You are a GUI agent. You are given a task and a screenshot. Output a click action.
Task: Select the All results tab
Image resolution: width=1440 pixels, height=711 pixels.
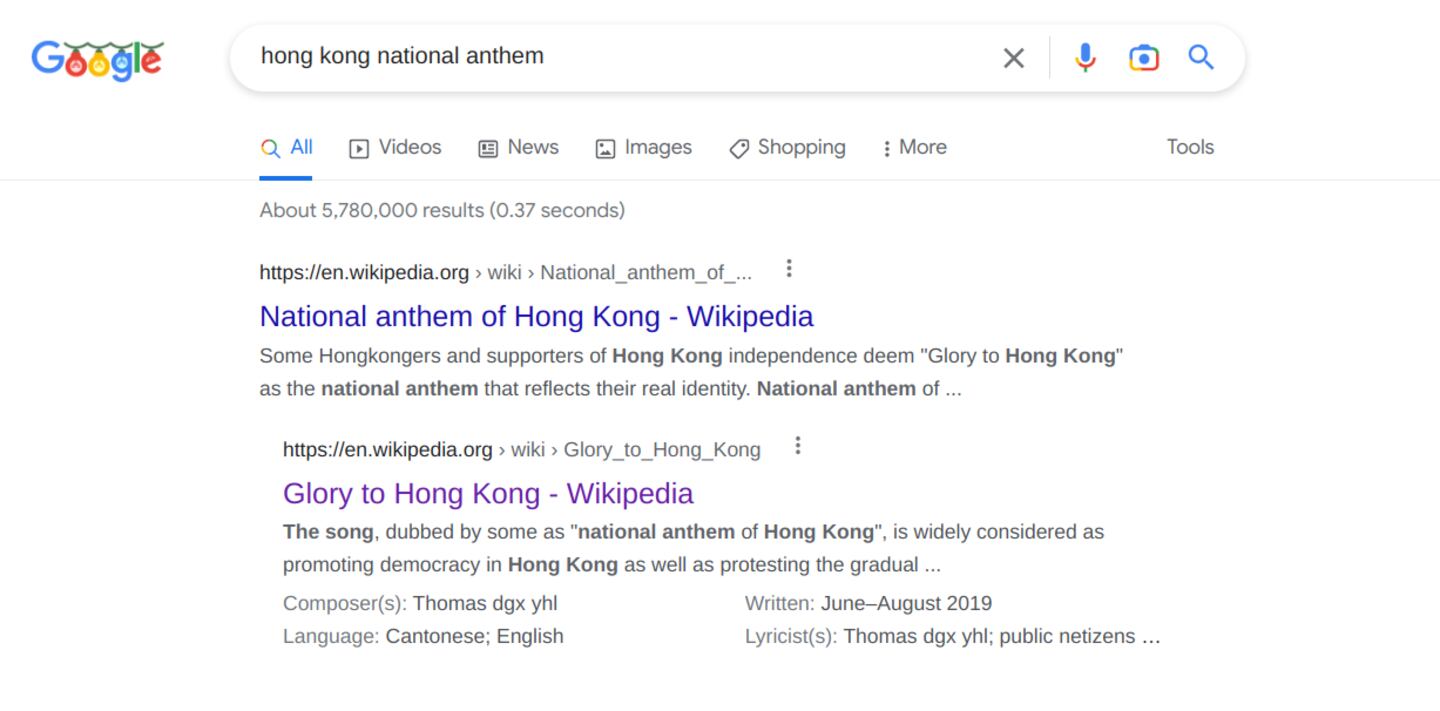tap(287, 148)
